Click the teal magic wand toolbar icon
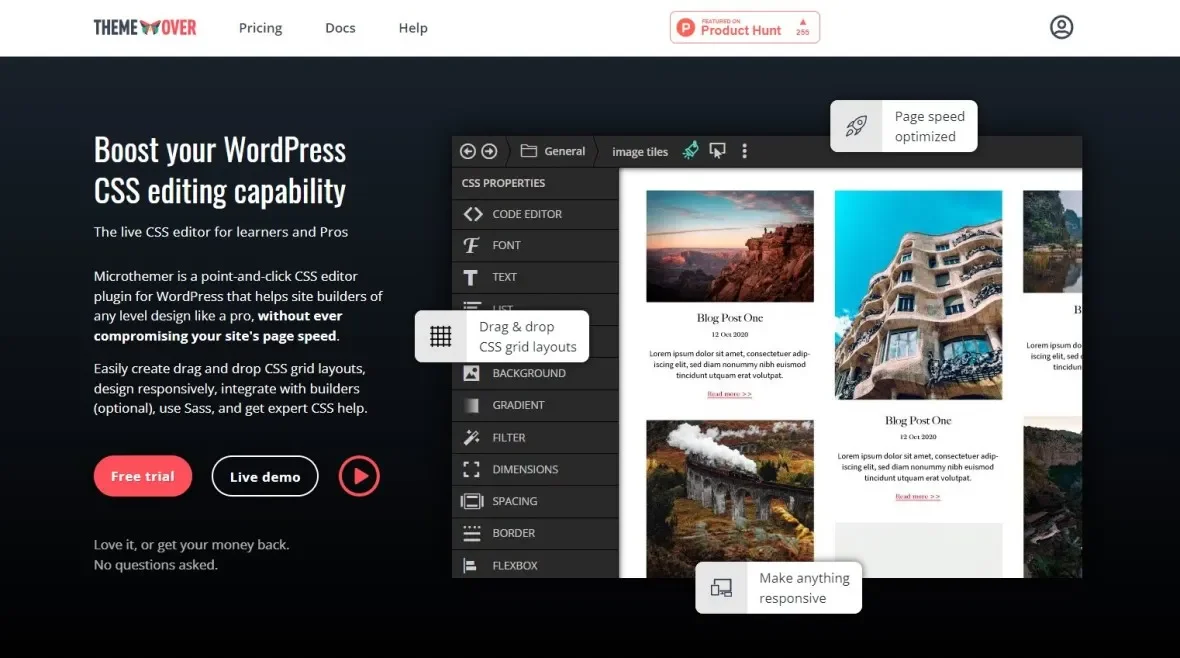Screen dimensions: 1180x658 pyautogui.click(x=690, y=150)
